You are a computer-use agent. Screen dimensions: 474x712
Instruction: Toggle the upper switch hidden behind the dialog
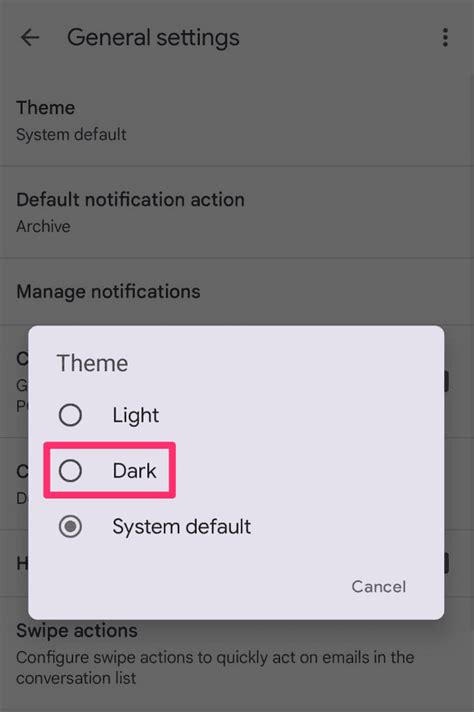point(447,381)
